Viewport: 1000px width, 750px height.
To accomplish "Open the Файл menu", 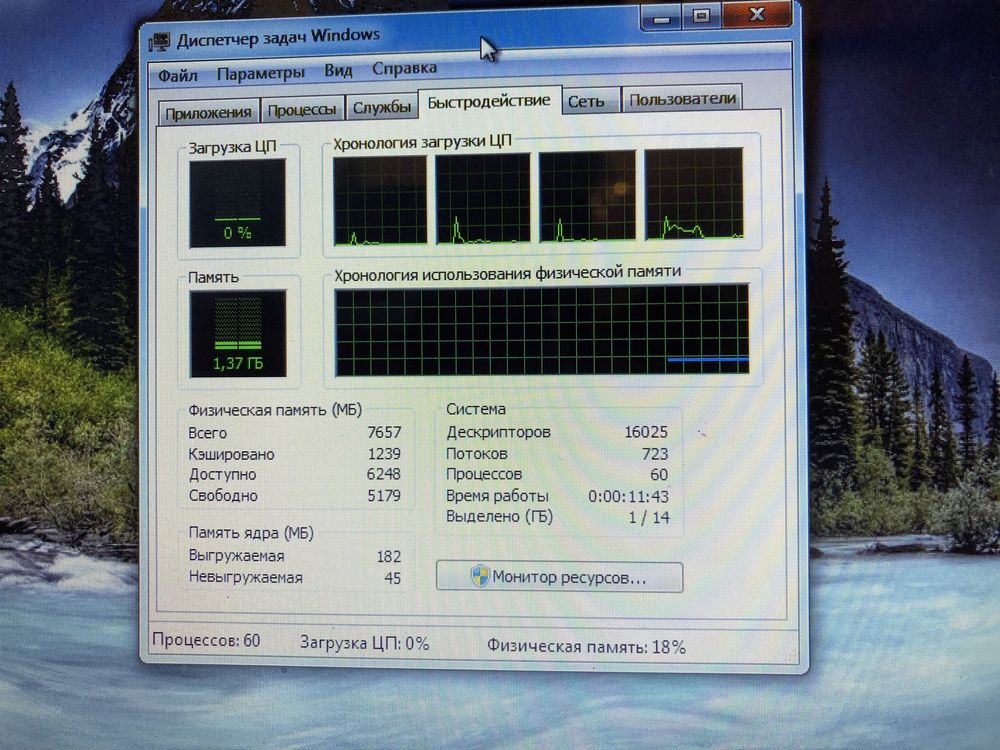I will click(x=178, y=75).
